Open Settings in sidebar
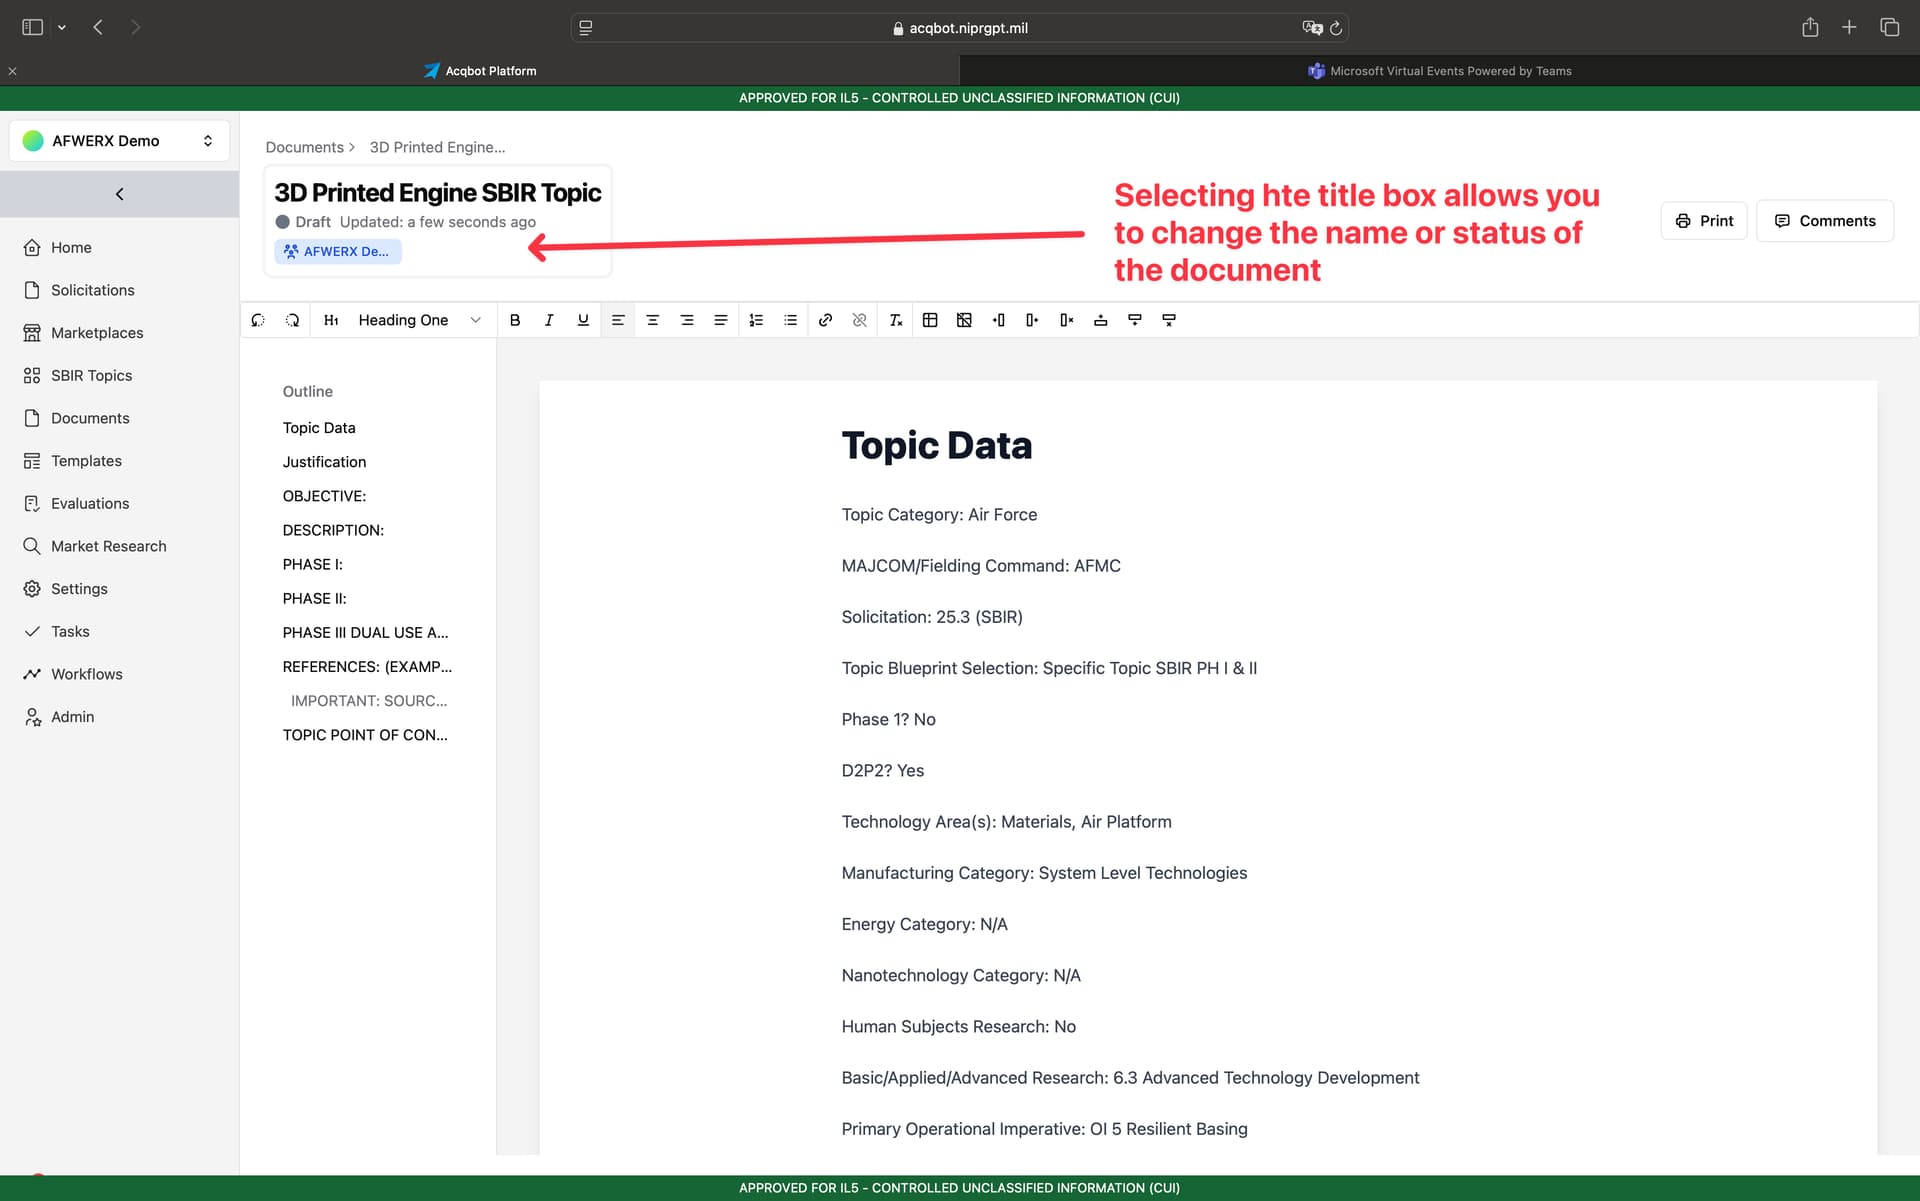 [79, 589]
